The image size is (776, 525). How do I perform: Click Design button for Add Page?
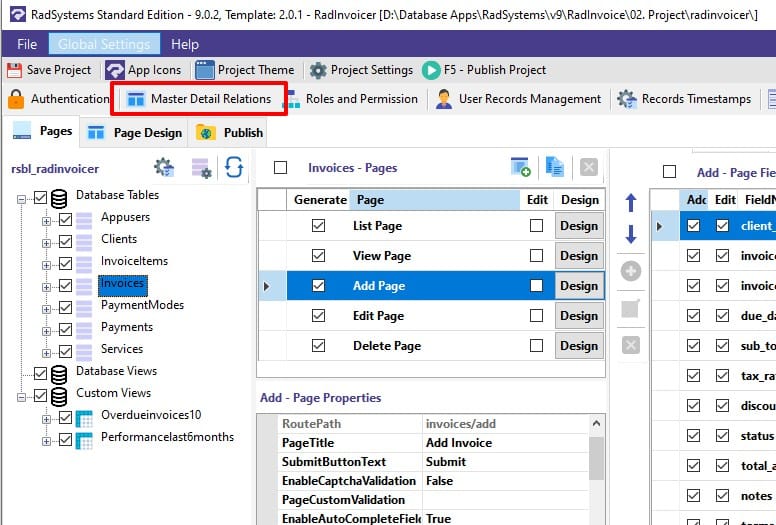point(579,286)
